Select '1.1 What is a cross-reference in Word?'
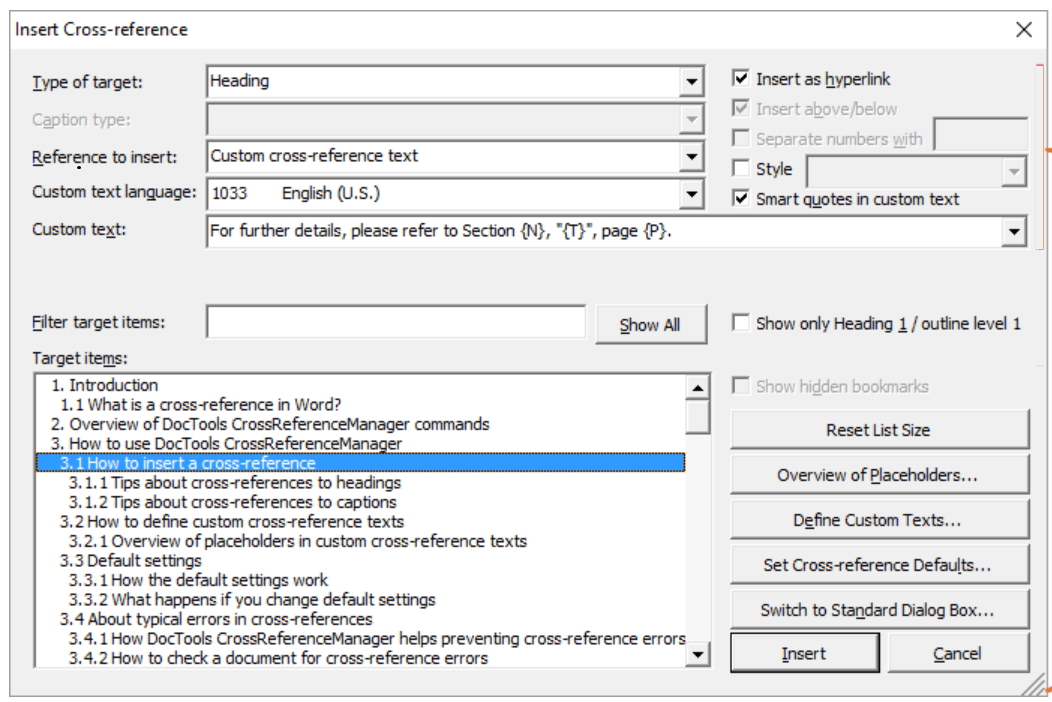 tap(360, 405)
